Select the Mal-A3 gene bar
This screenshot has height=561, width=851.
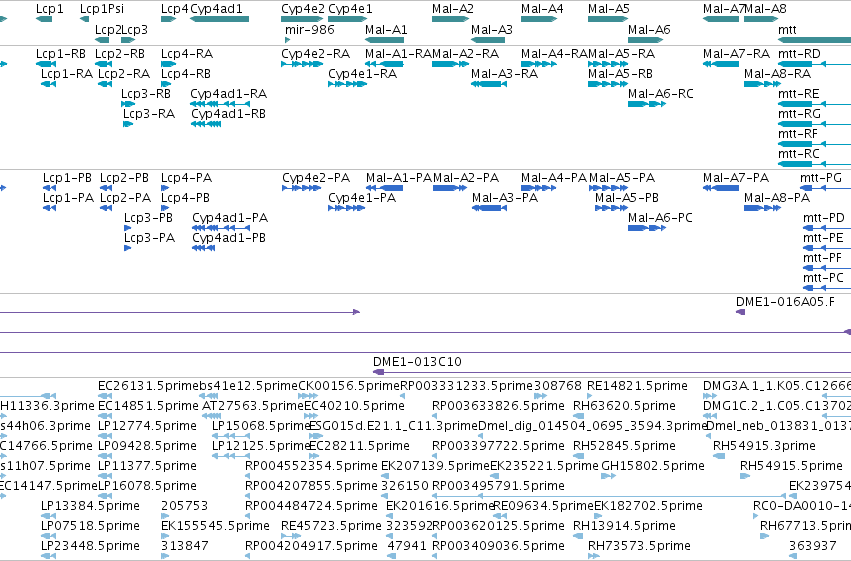click(488, 40)
